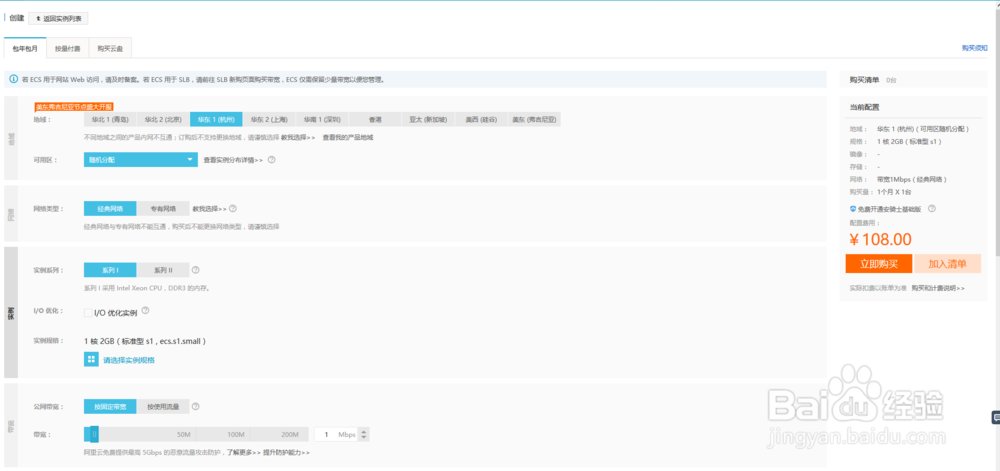Click the orange 立即购买 button
The height and width of the screenshot is (471, 1000).
tap(879, 264)
